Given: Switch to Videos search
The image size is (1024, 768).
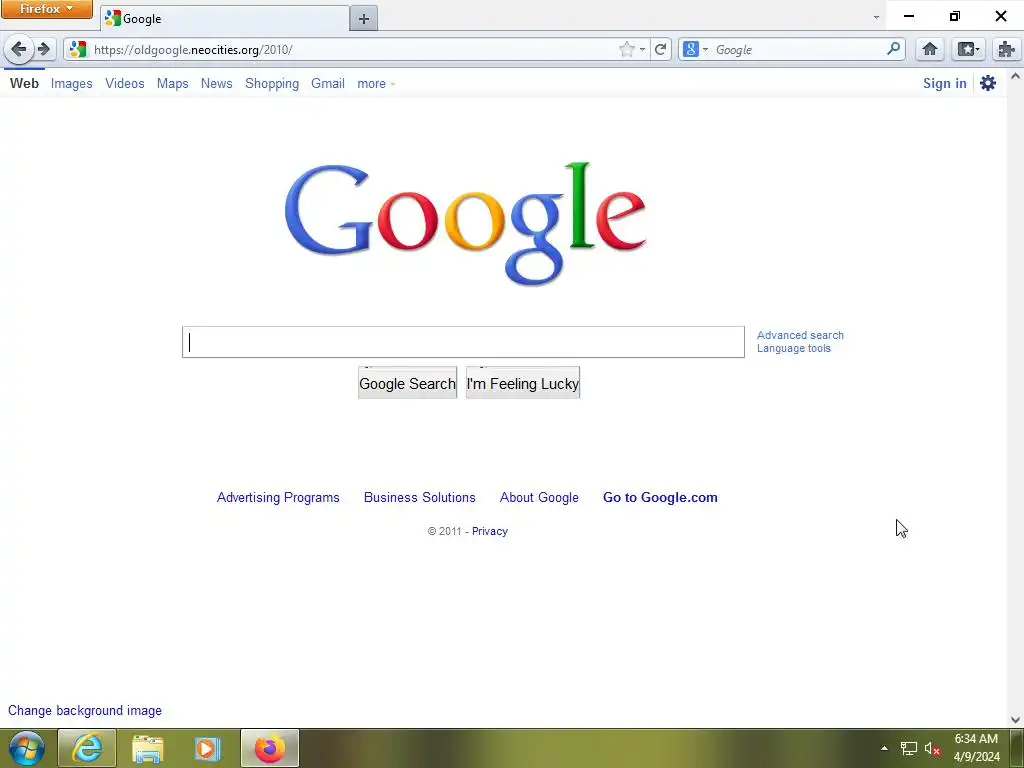Looking at the screenshot, I should pyautogui.click(x=125, y=84).
